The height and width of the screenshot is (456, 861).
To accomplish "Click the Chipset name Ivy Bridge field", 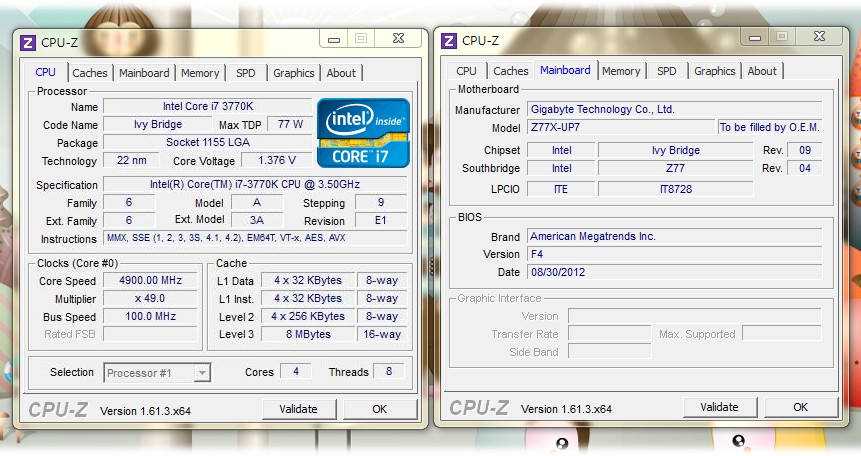I will point(675,150).
